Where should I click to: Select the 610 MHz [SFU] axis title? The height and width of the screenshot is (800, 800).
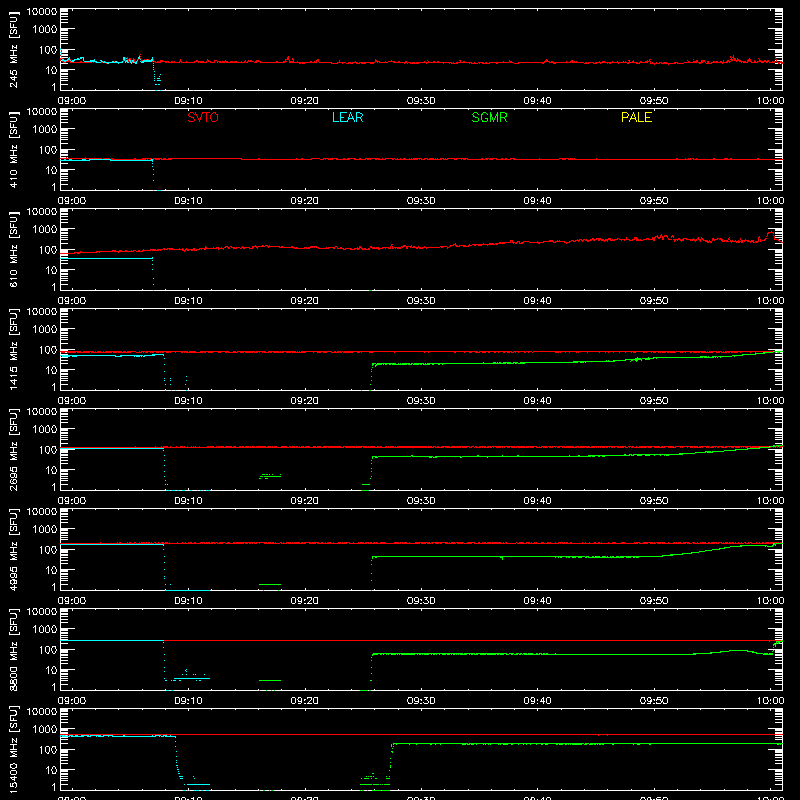[x=14, y=249]
